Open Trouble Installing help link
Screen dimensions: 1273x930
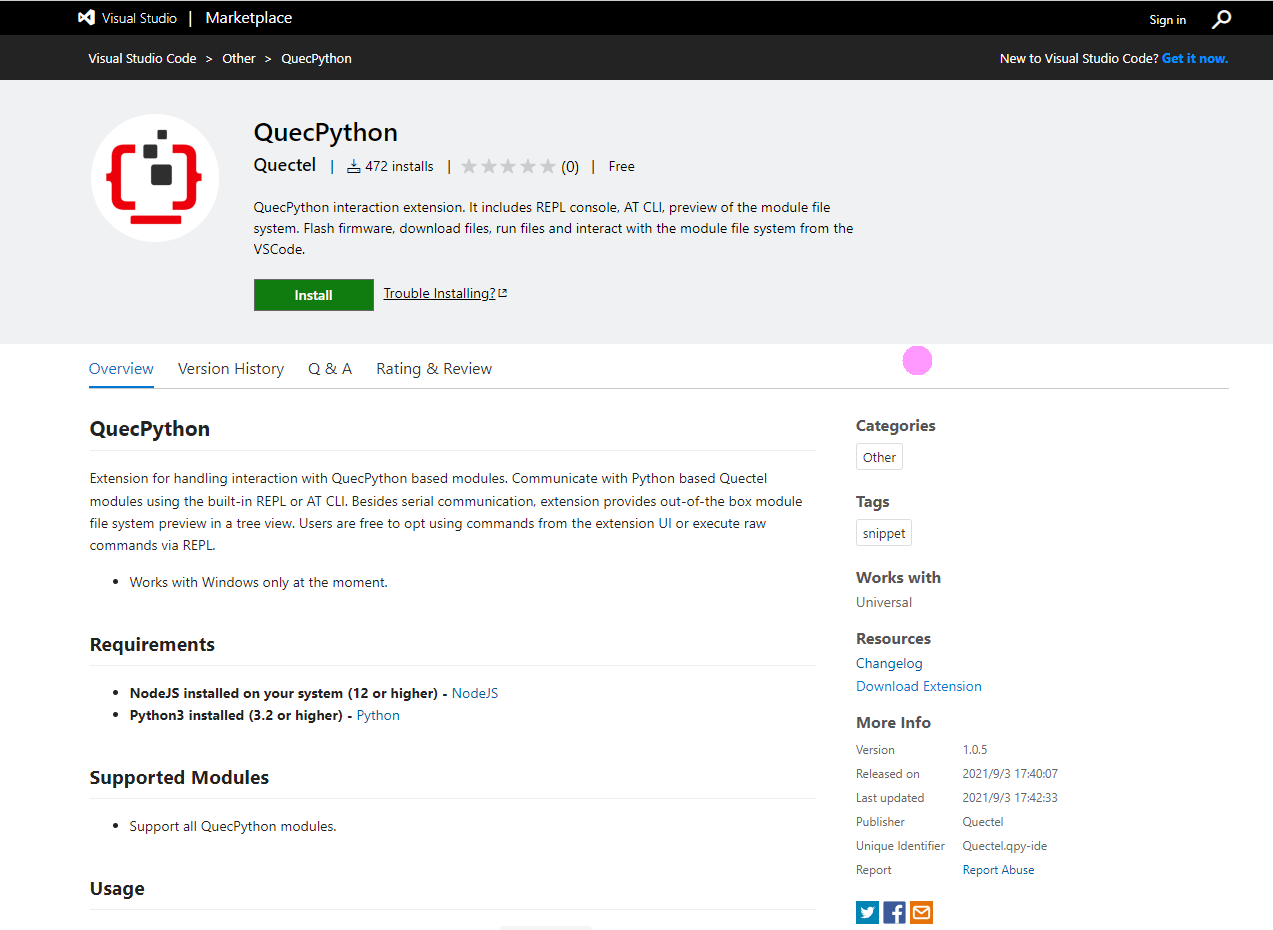(445, 293)
